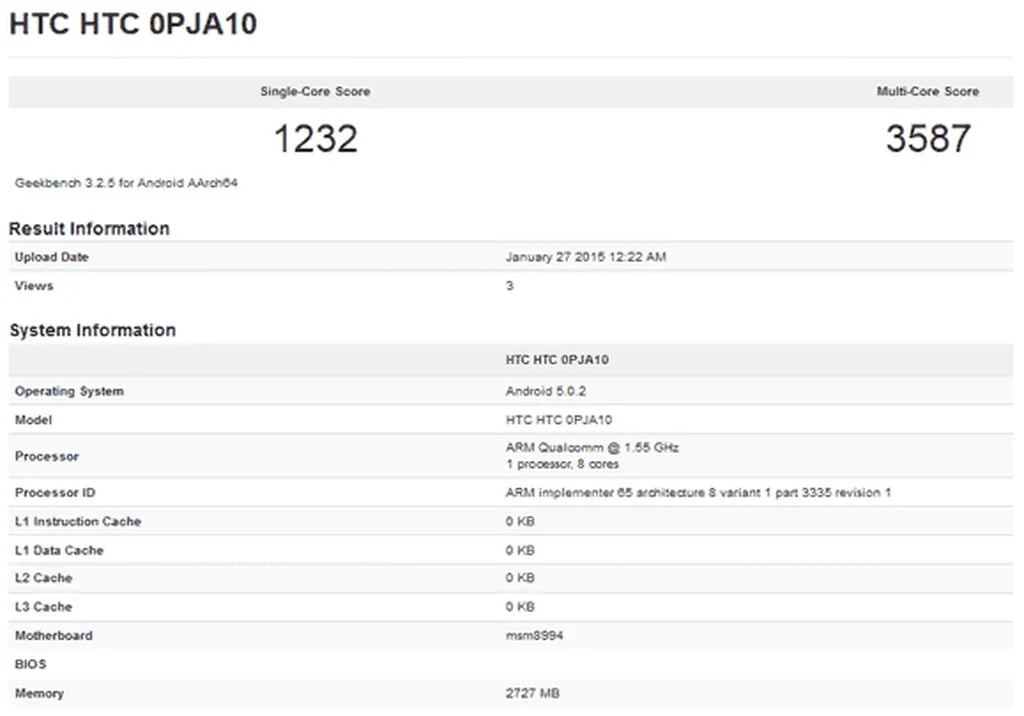Click the ARM Qualcomm @ 1.55 GHz text
This screenshot has width=1024, height=716.
592,447
